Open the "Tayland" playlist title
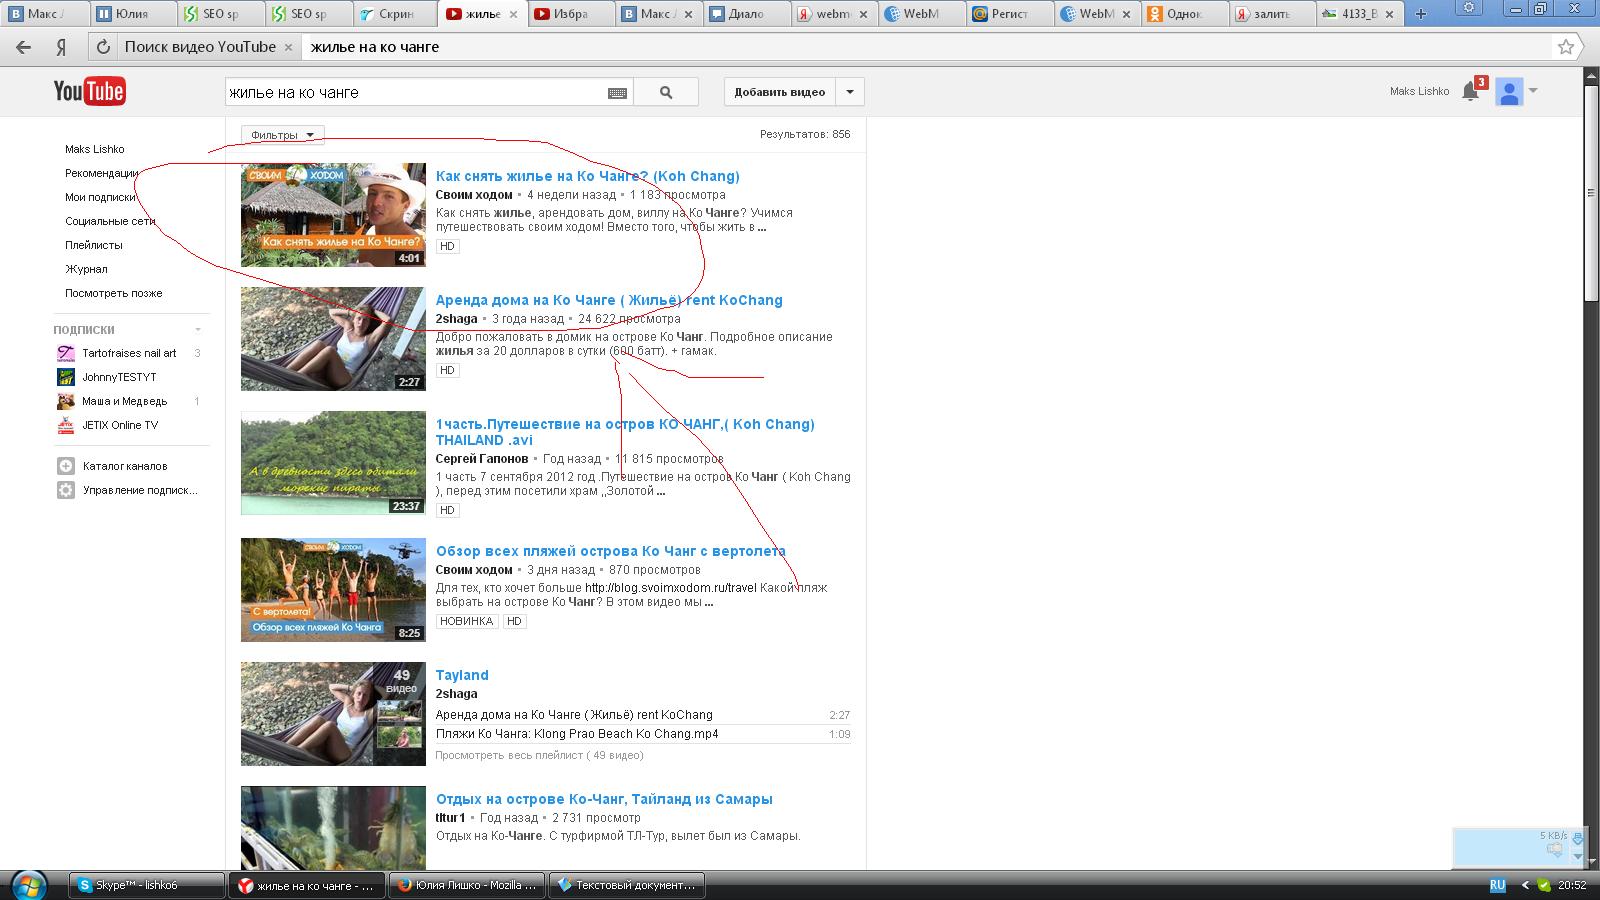 coord(462,675)
